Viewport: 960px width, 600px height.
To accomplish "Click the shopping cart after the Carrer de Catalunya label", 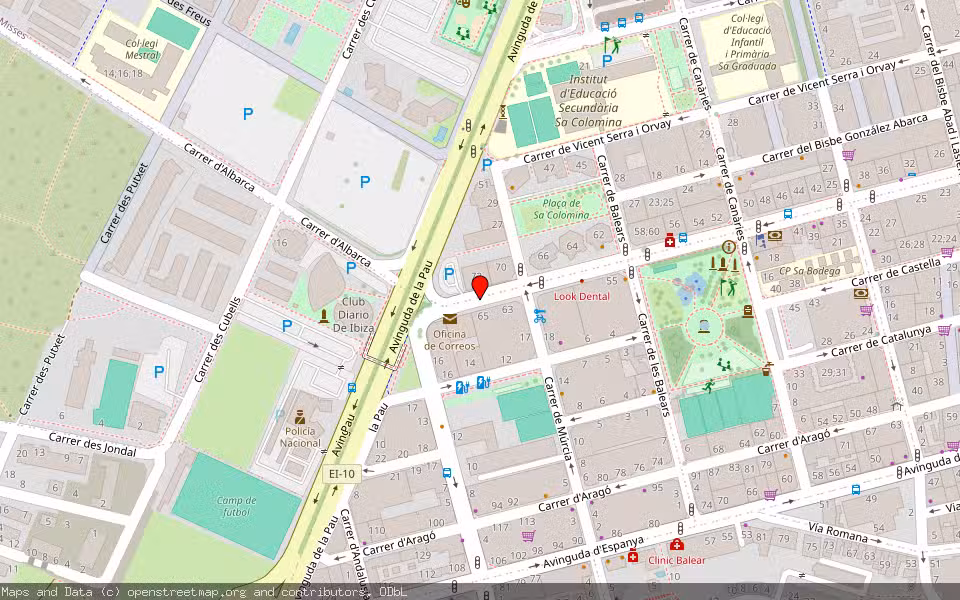I will click(944, 331).
